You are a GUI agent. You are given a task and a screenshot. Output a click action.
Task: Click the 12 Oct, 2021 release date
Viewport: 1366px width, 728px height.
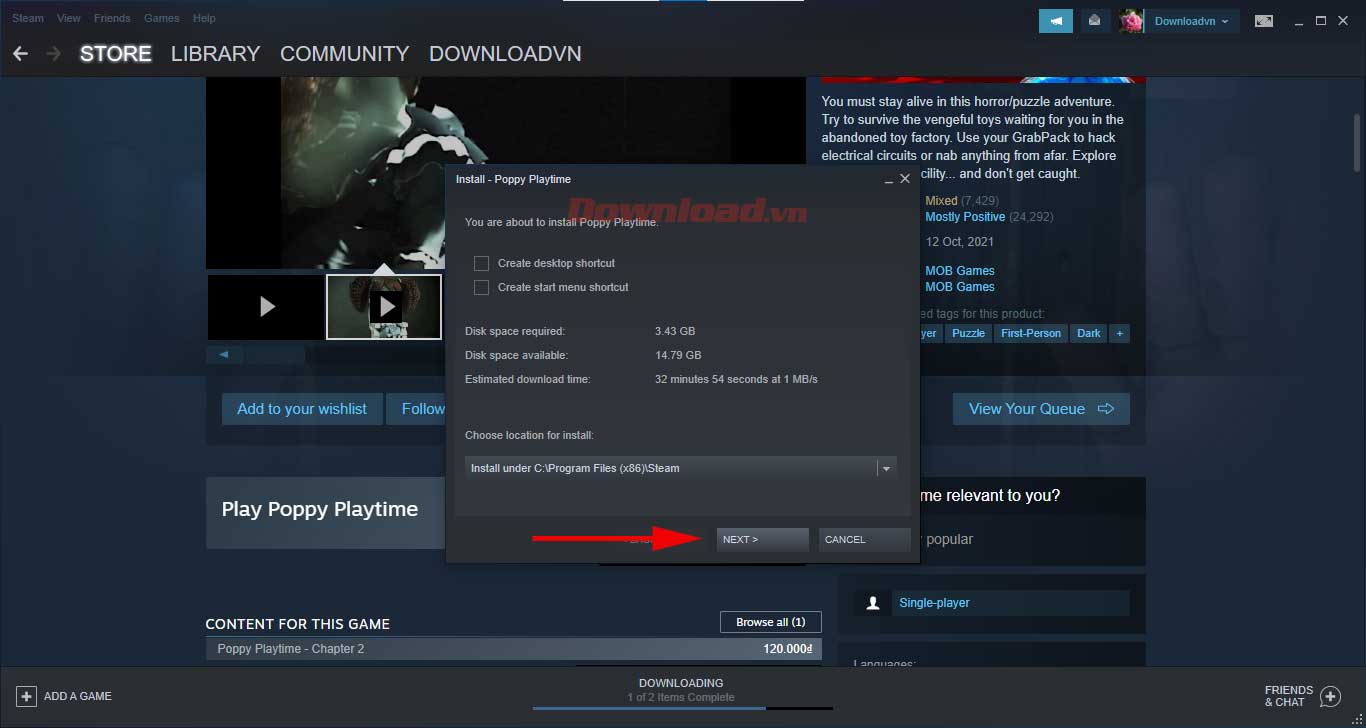[960, 242]
